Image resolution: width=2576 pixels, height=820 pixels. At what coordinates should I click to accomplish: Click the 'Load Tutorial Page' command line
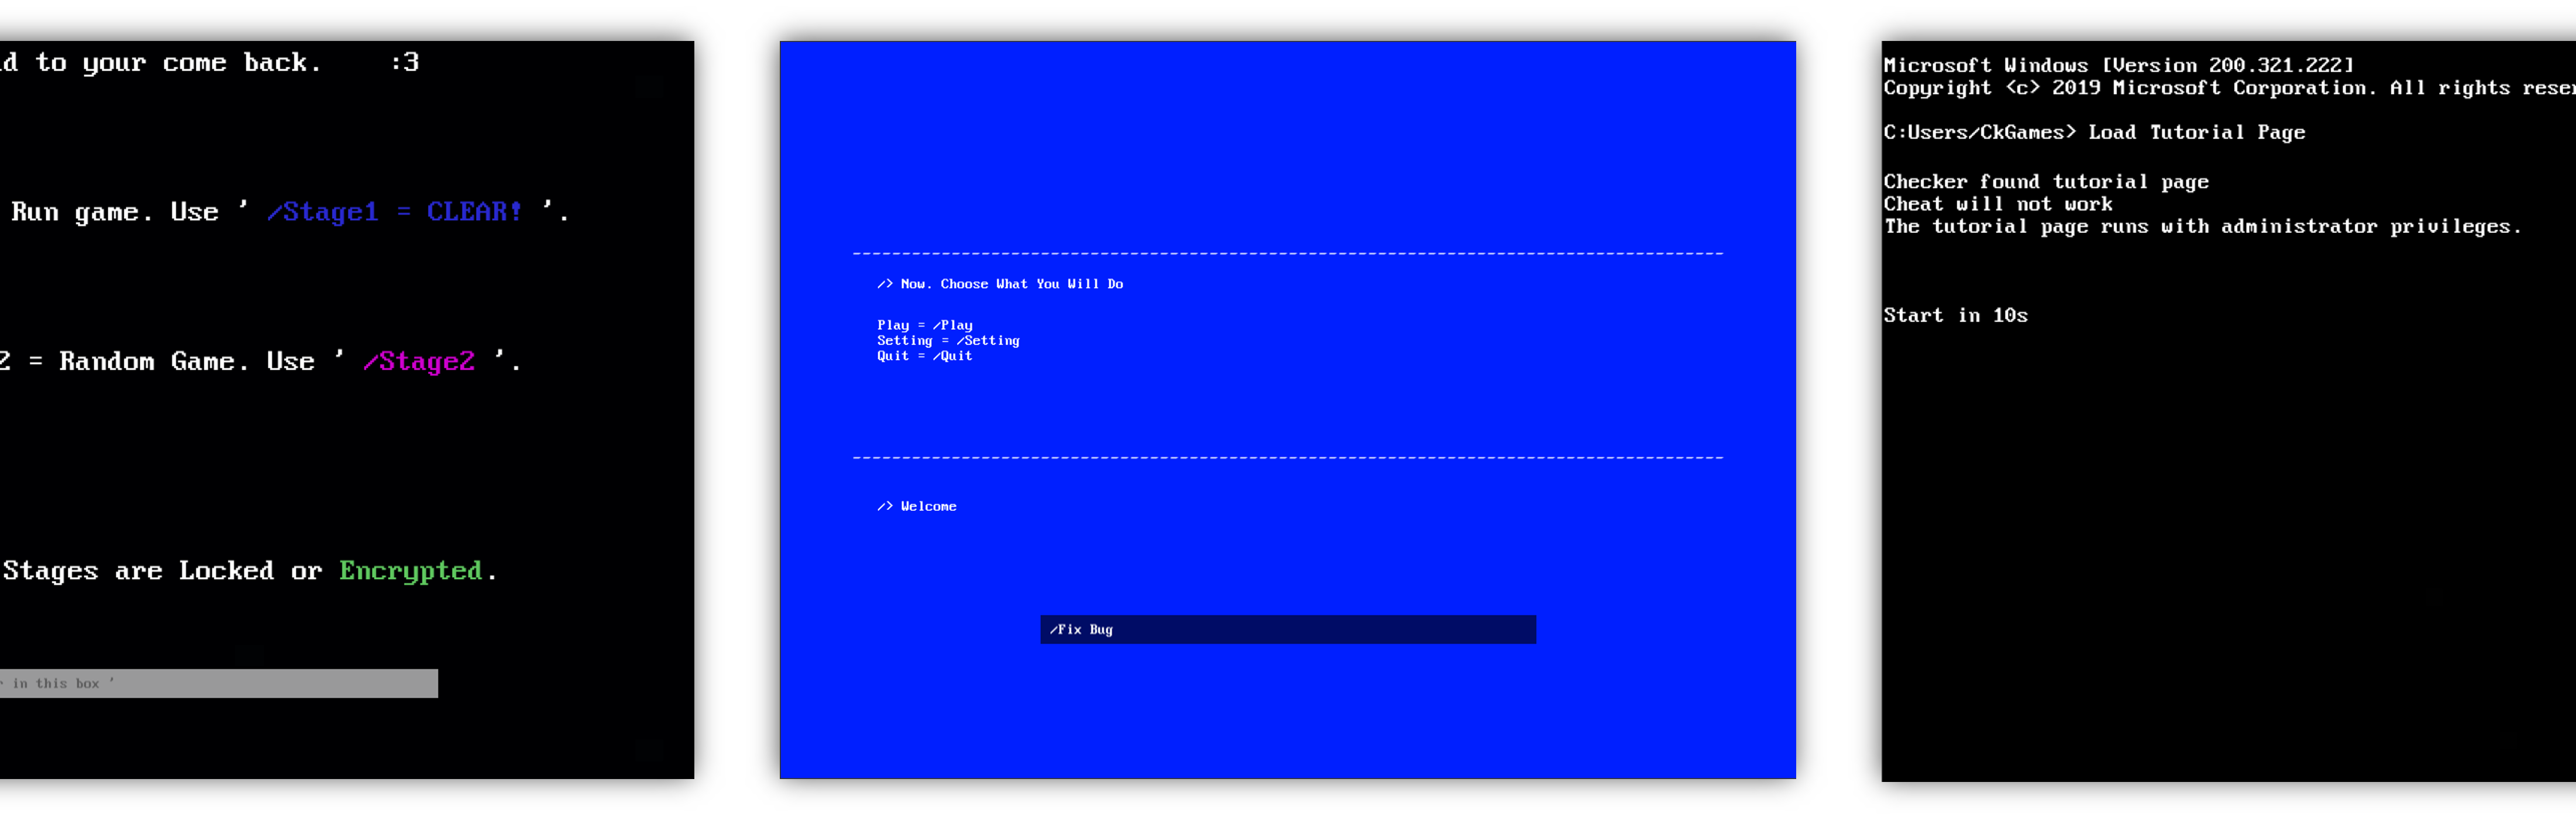2094,132
